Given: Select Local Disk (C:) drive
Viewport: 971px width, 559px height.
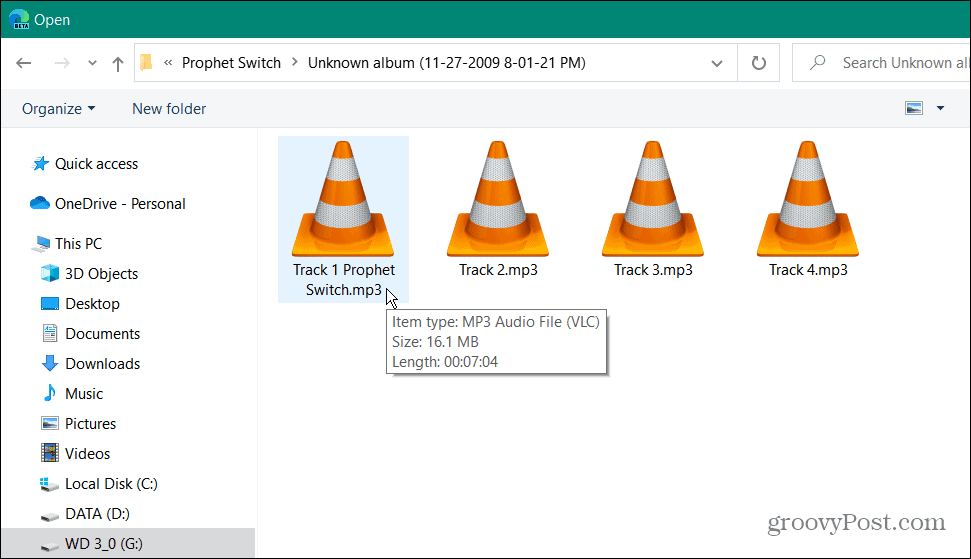Looking at the screenshot, I should (111, 483).
